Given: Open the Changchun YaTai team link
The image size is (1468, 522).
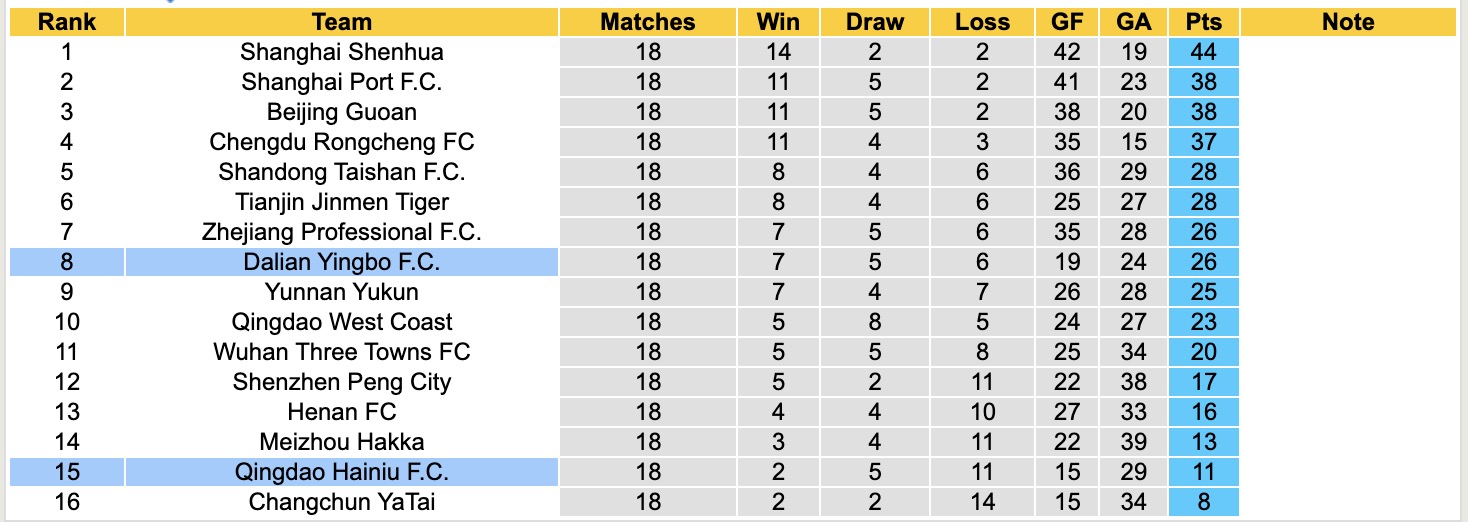Looking at the screenshot, I should coord(342,502).
